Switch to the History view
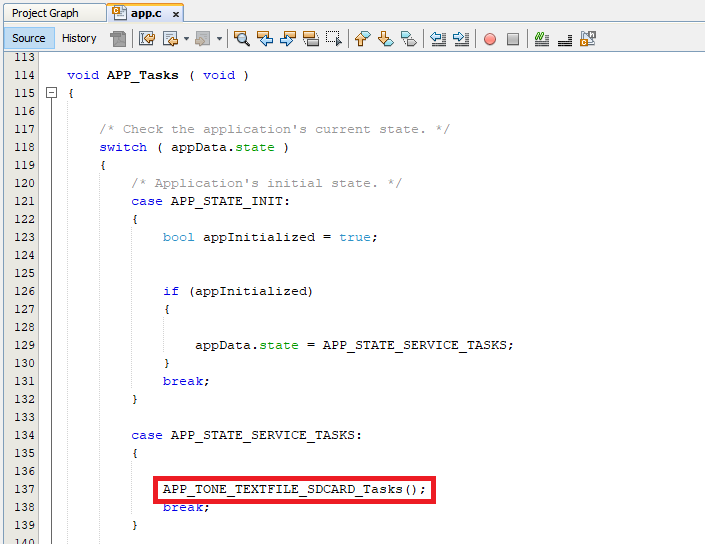Viewport: 705px width, 544px height. coord(79,38)
